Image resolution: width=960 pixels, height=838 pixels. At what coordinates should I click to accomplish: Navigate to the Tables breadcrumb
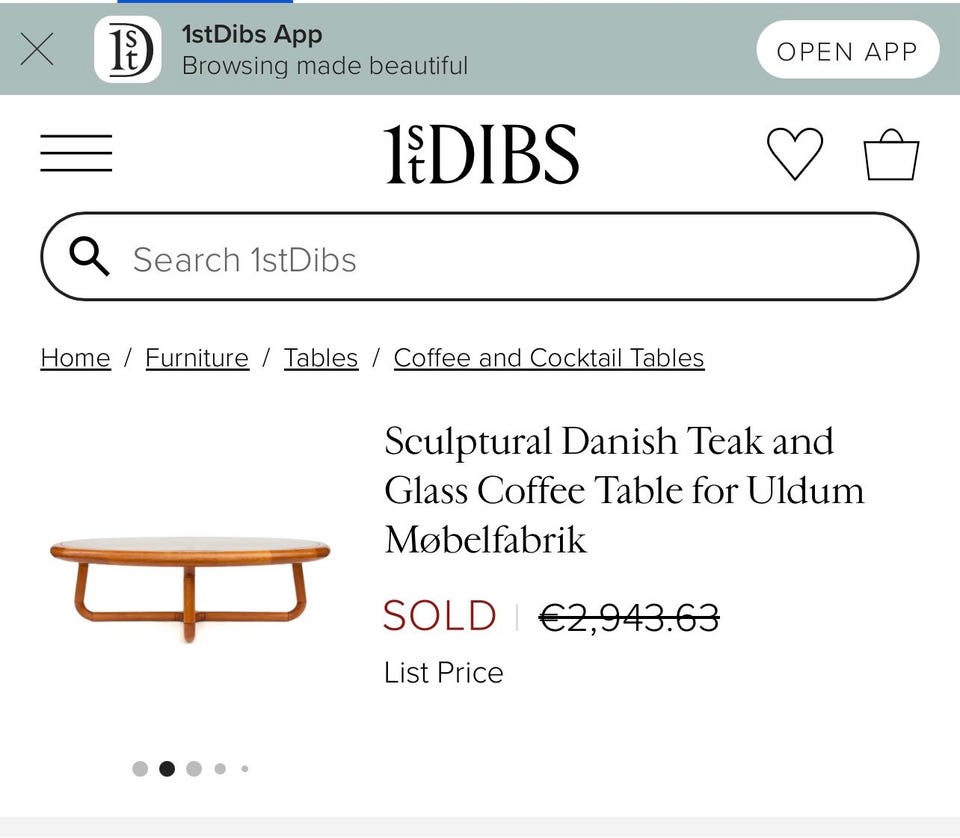[x=321, y=358]
